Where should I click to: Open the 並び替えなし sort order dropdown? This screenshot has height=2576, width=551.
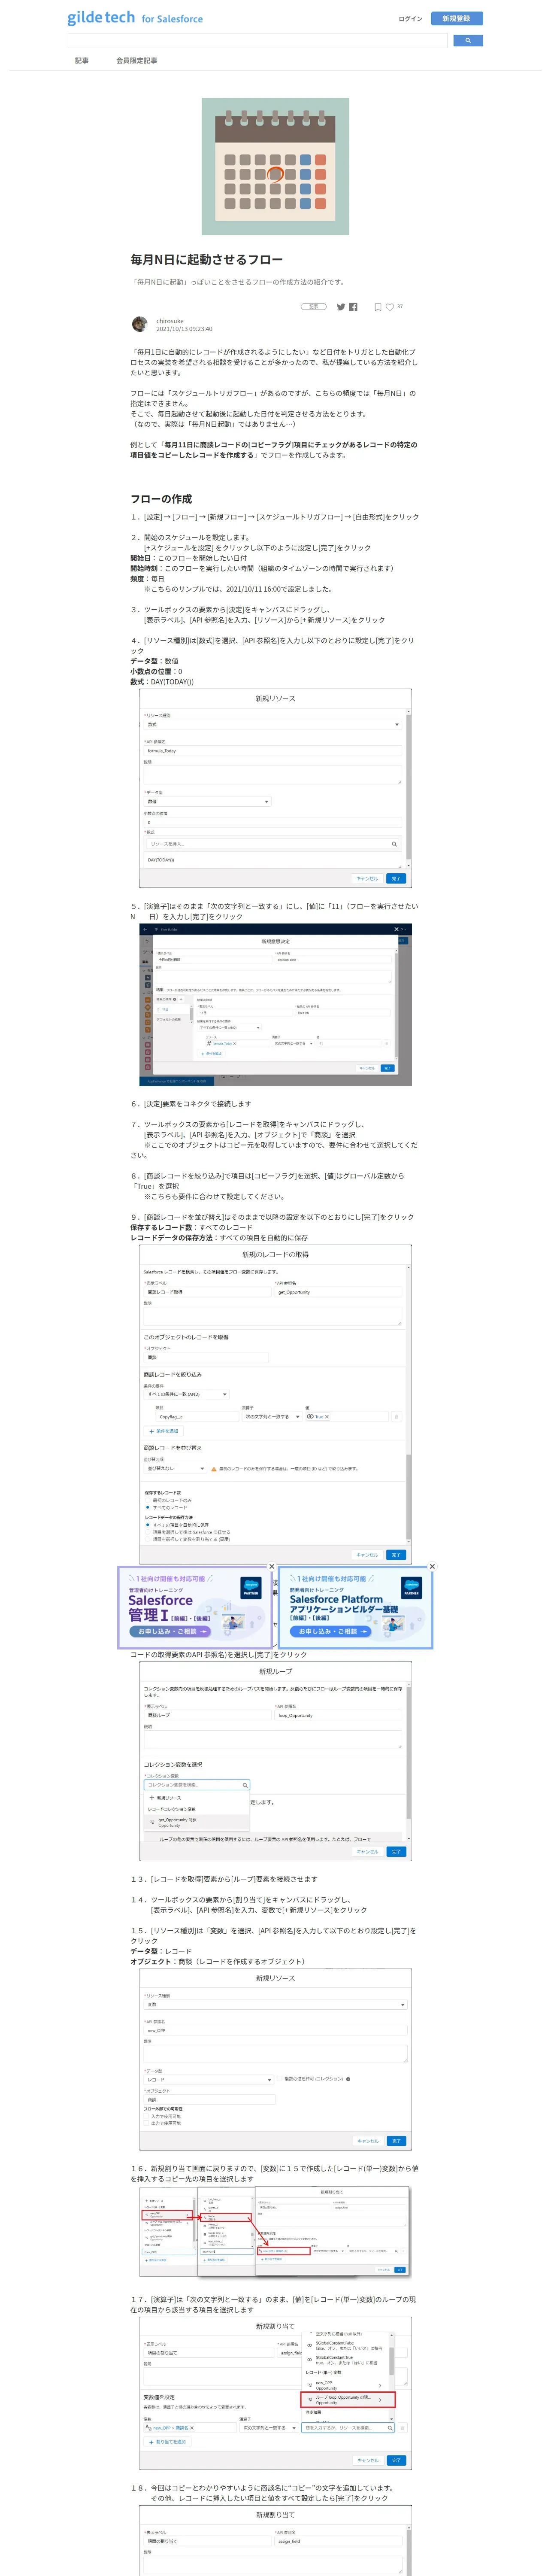[x=175, y=1469]
